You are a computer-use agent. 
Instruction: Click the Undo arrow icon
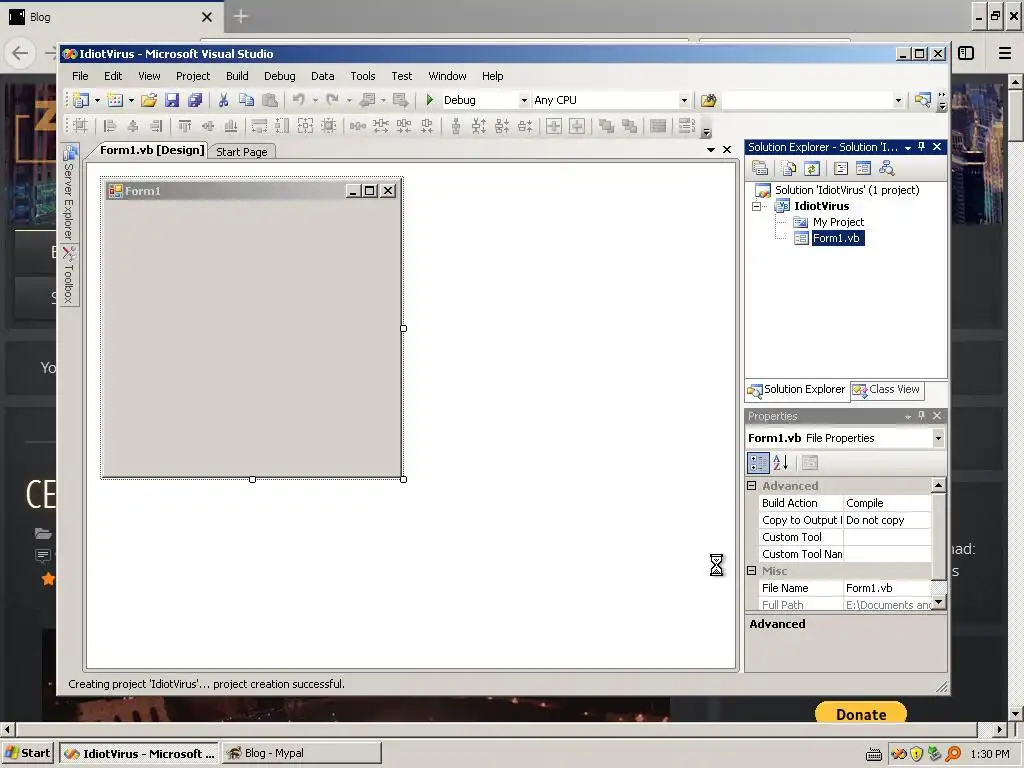coord(298,100)
